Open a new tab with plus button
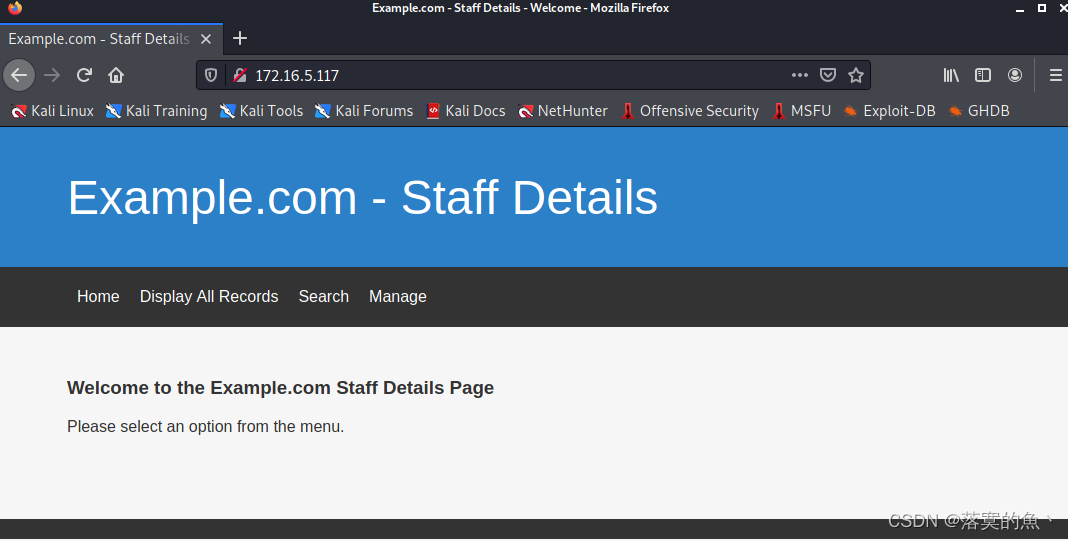This screenshot has height=541, width=1068. [240, 38]
